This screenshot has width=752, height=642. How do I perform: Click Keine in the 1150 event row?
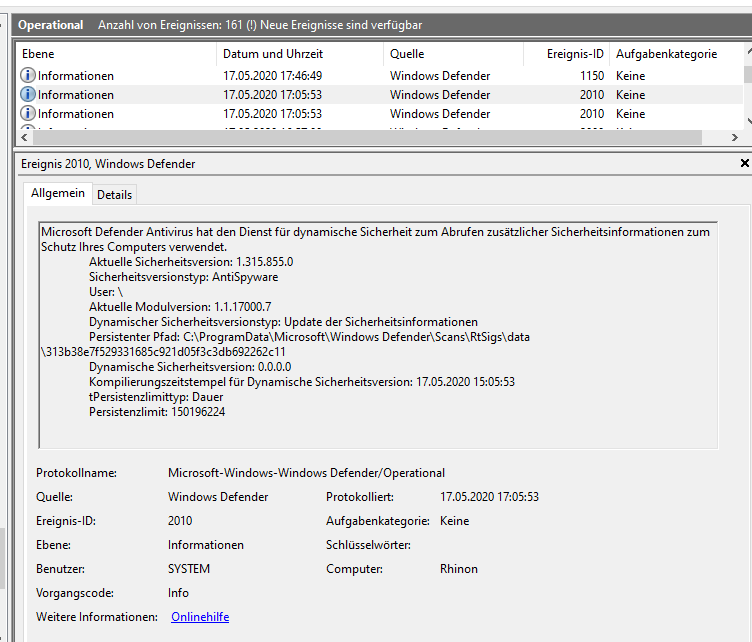631,76
